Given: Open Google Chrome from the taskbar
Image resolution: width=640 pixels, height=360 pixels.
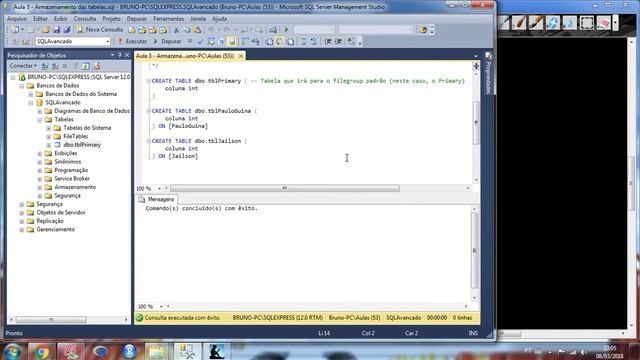Looking at the screenshot, I should (x=42, y=351).
